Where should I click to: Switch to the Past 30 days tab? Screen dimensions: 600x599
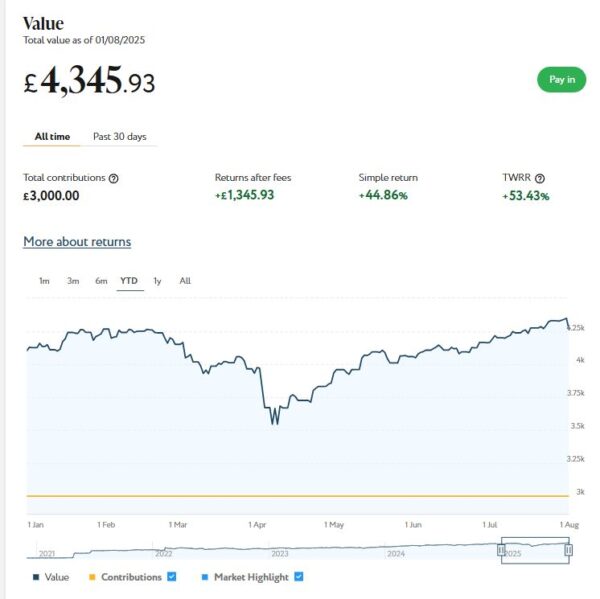click(x=120, y=136)
